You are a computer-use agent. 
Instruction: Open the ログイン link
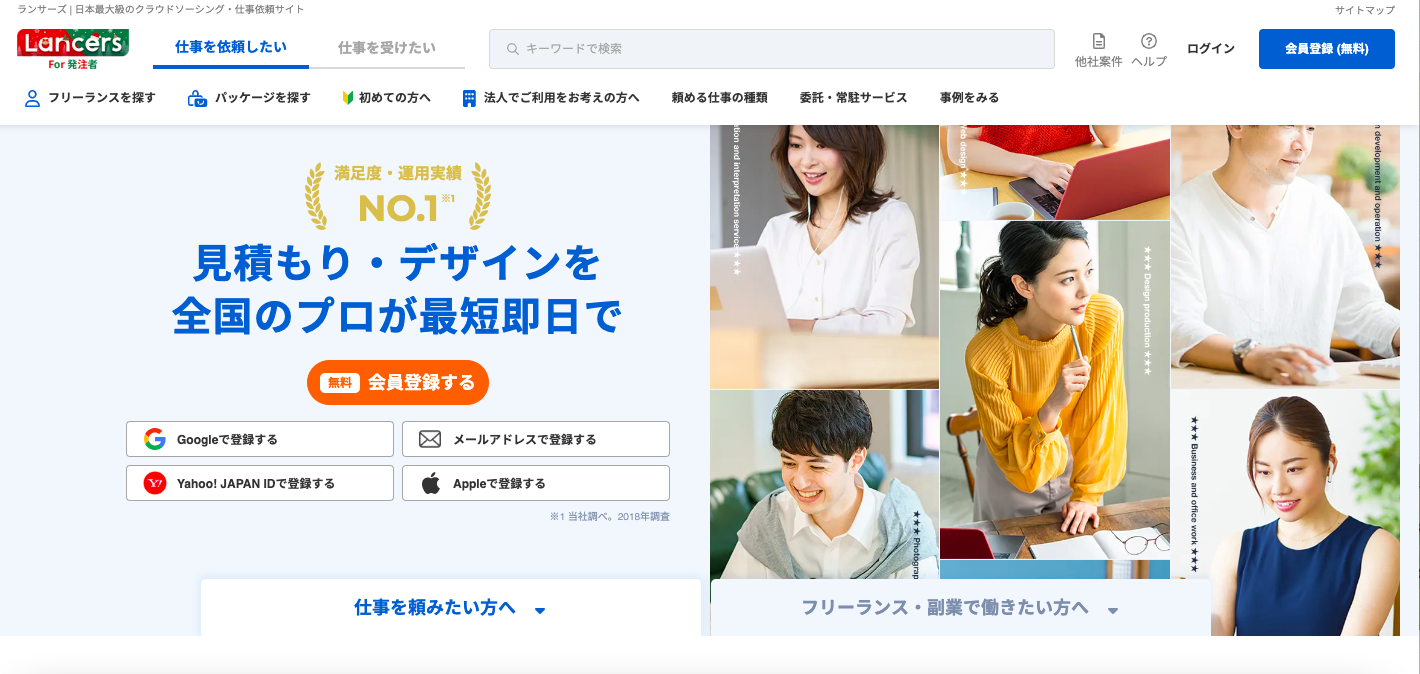1211,49
